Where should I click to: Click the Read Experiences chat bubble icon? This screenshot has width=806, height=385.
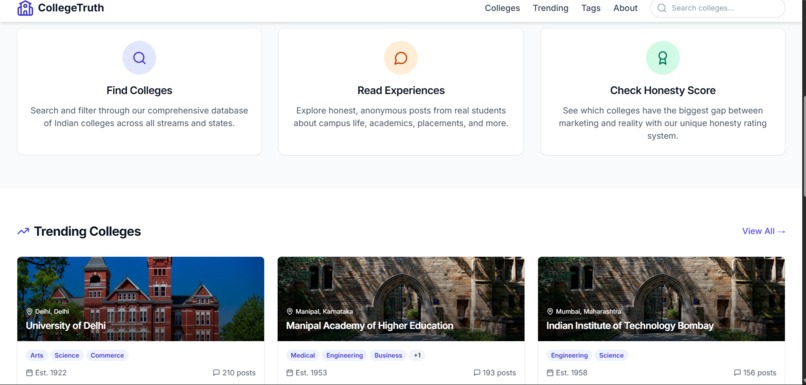pyautogui.click(x=401, y=58)
